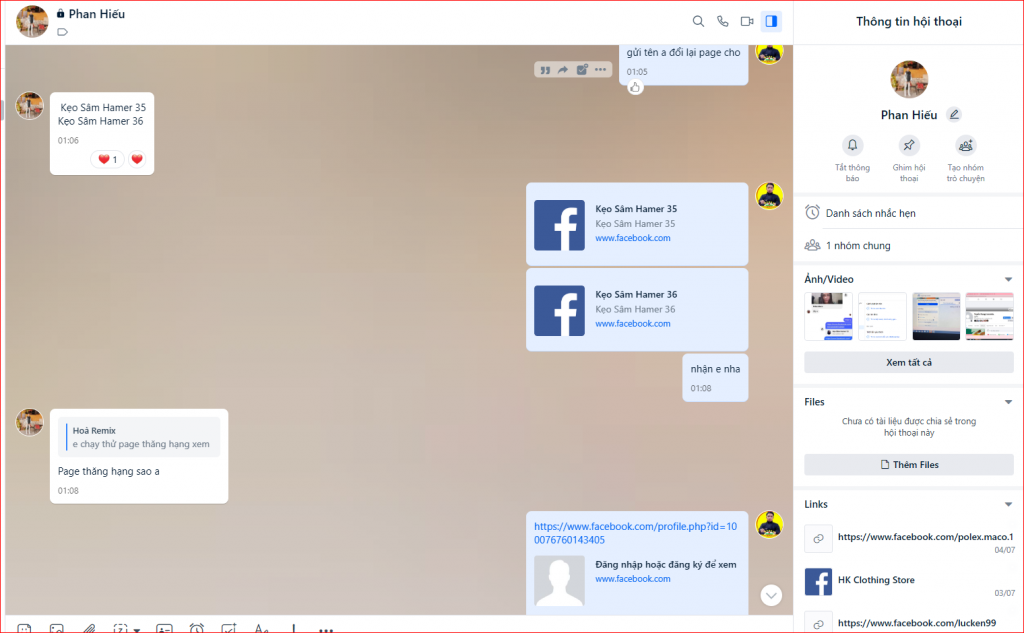Collapse the Files section
The image size is (1024, 633).
[1008, 402]
